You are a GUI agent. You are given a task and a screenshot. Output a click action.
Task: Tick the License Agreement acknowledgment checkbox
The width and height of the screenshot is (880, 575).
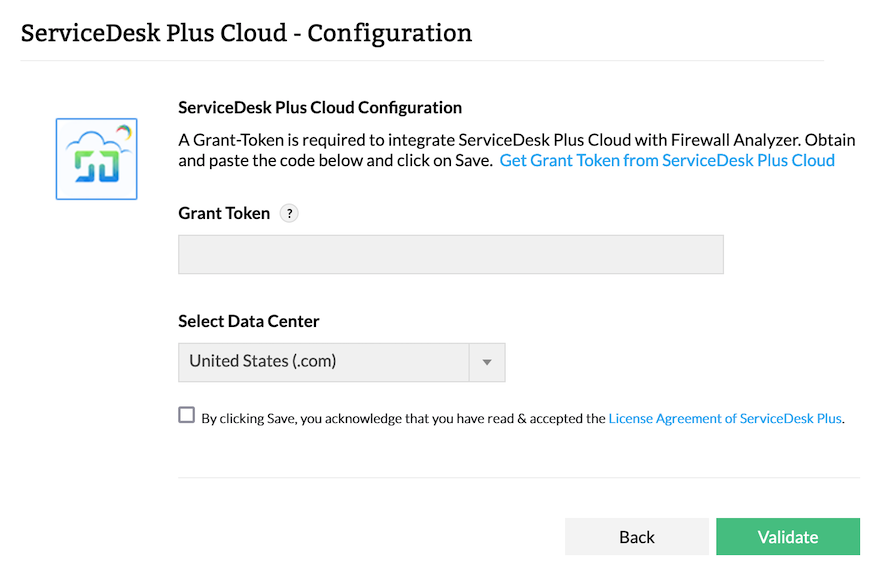click(x=187, y=415)
